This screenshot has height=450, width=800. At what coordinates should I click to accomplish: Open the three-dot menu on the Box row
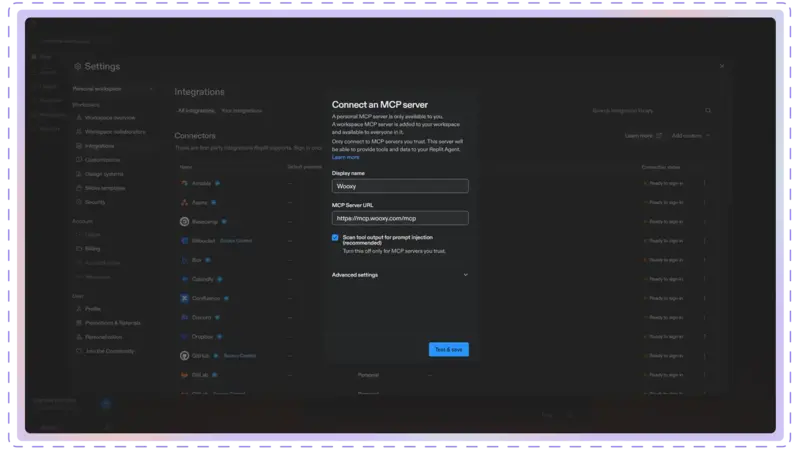coord(705,260)
